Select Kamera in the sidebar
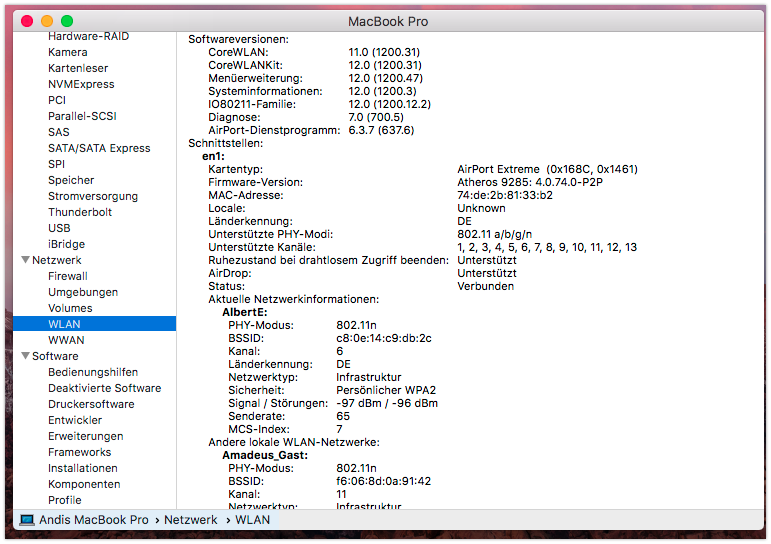This screenshot has height=544, width=771. 68,52
